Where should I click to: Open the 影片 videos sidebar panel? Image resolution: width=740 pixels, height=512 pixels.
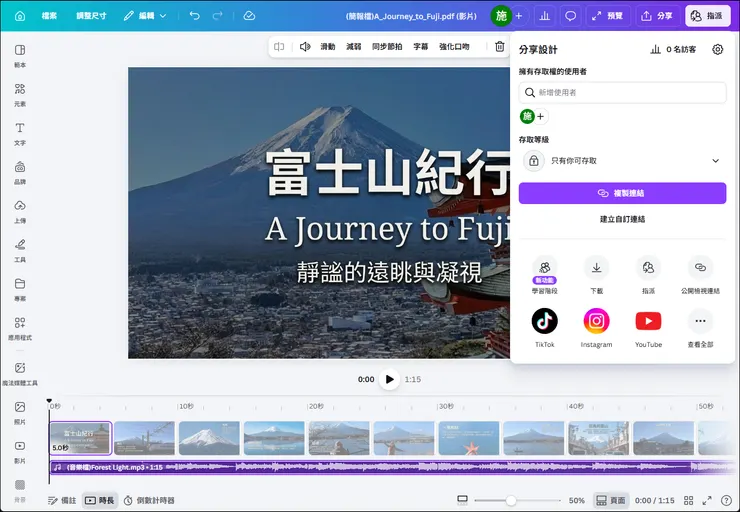pyautogui.click(x=20, y=452)
